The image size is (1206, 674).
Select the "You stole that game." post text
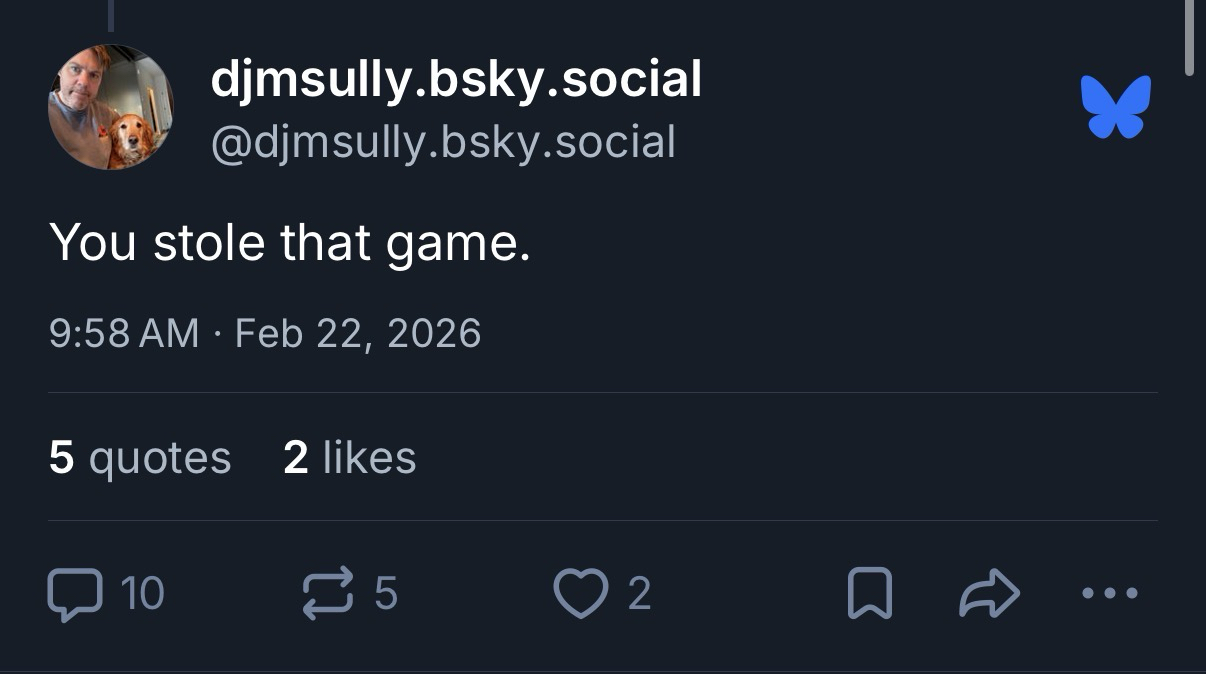tap(290, 243)
